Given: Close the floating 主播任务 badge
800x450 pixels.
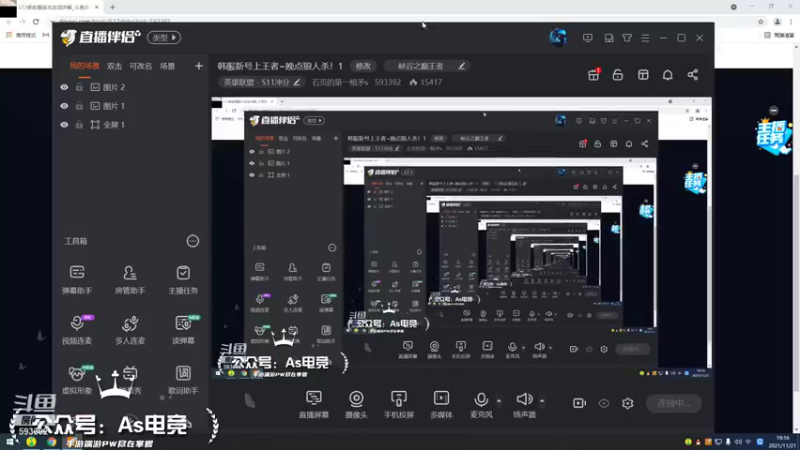Looking at the screenshot, I should tap(773, 110).
